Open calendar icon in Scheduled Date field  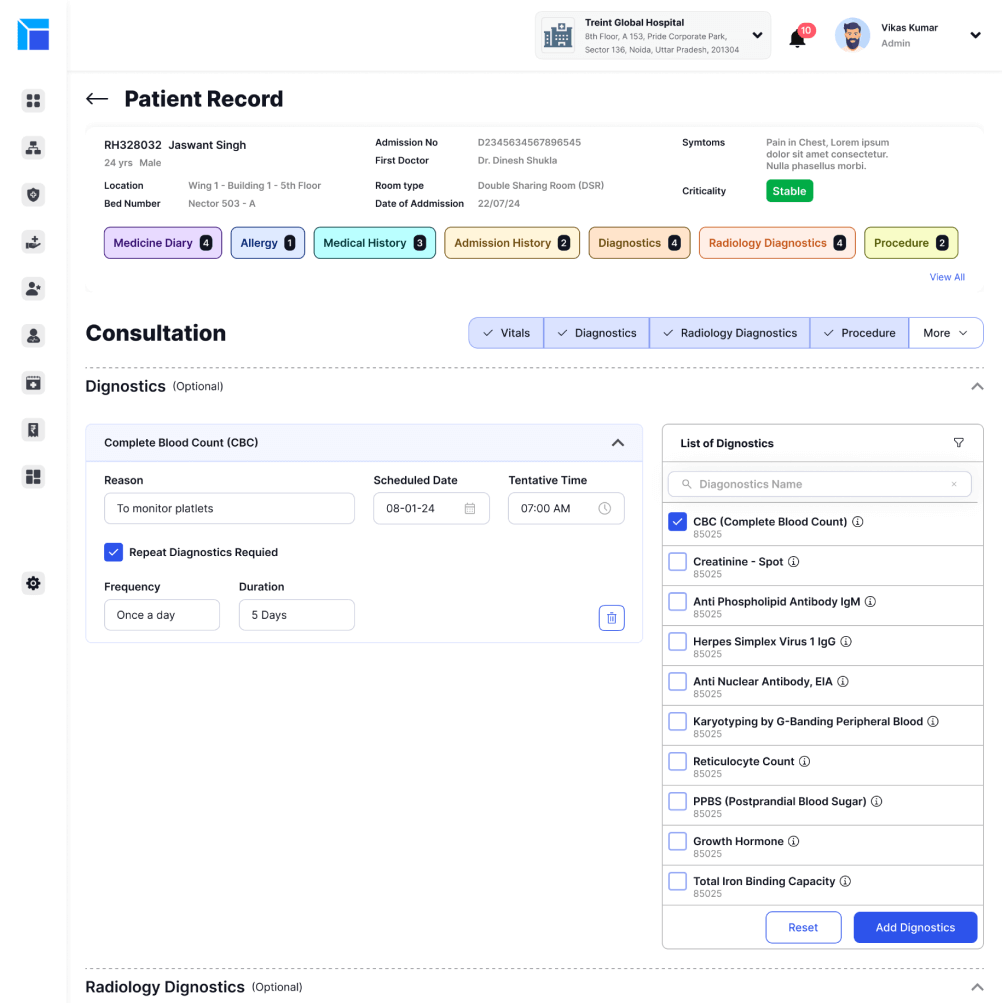click(x=470, y=508)
